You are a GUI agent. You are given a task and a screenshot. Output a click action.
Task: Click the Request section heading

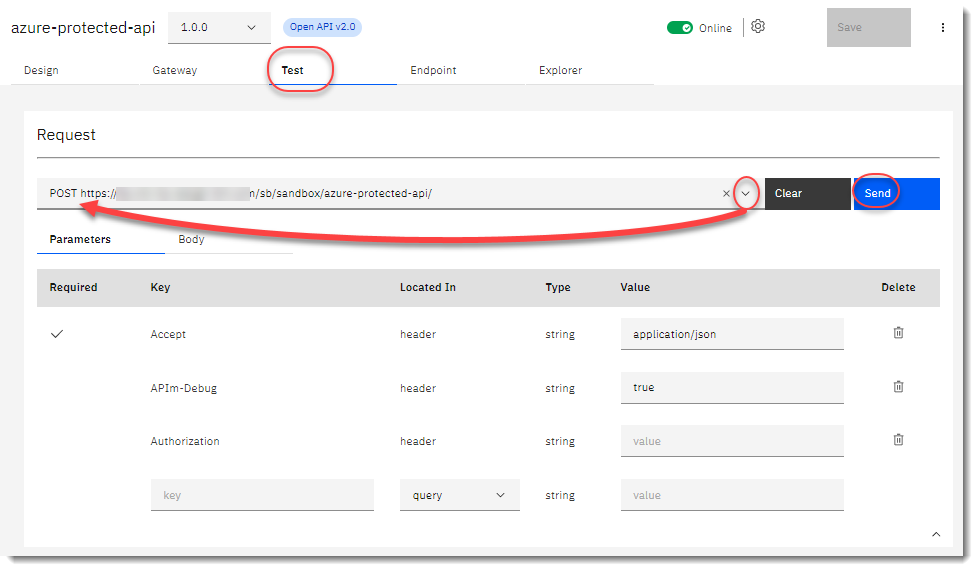(66, 135)
